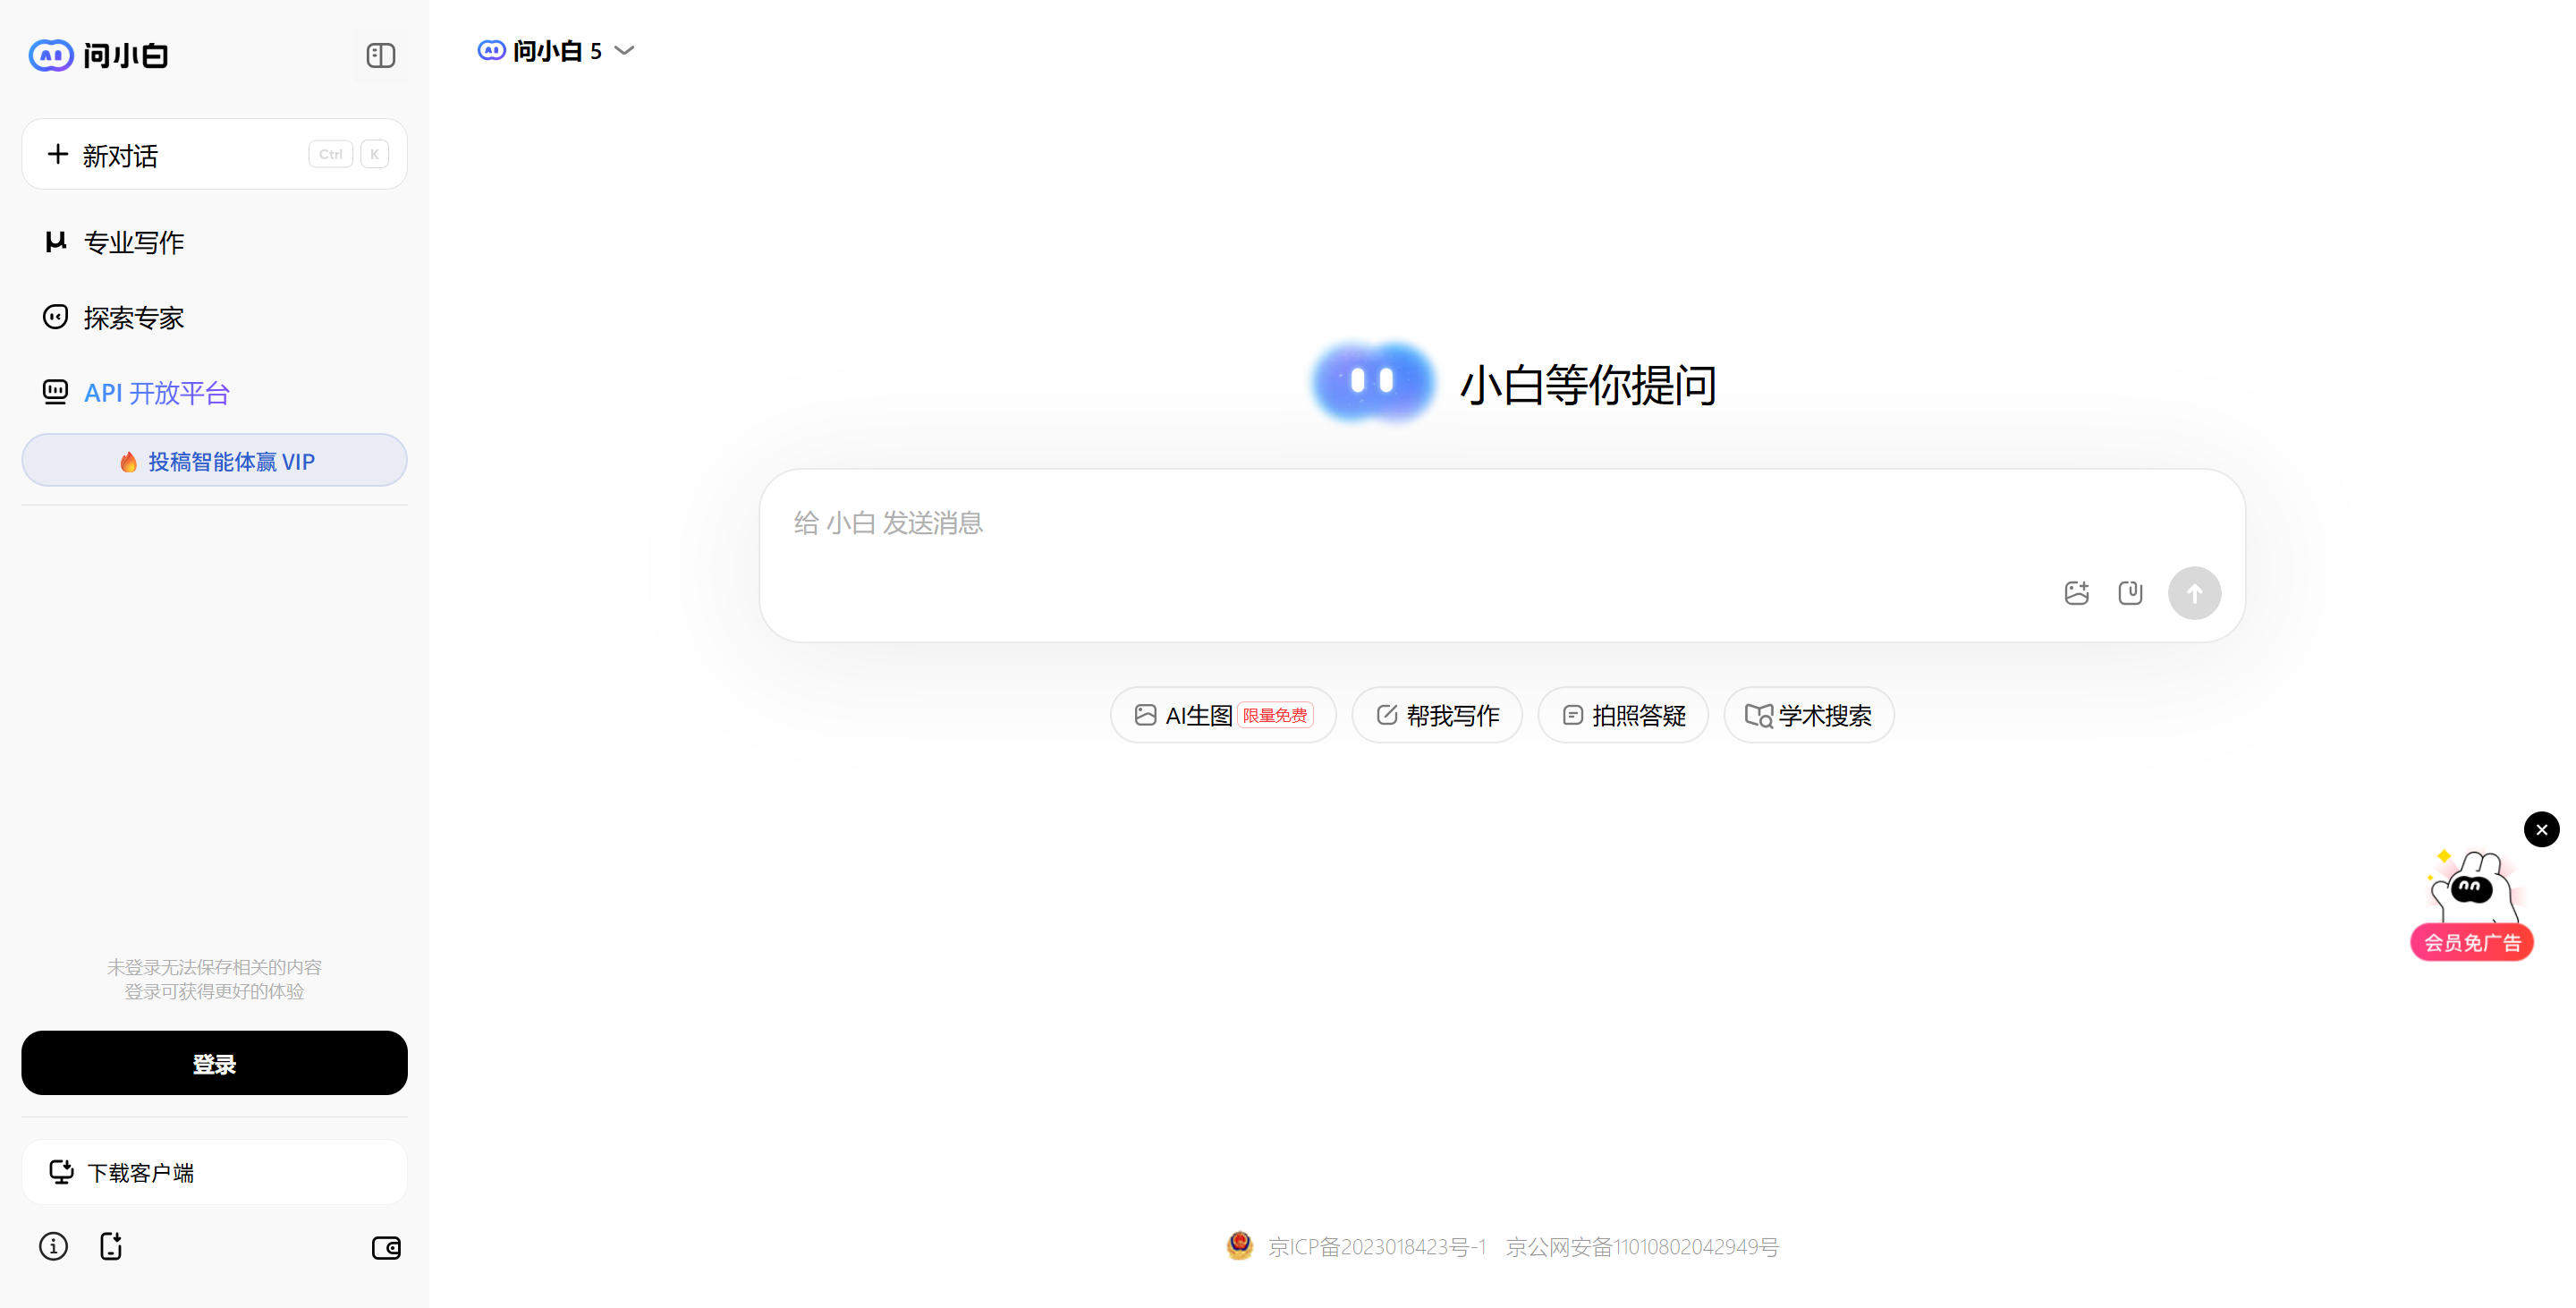Click the blue mascot face logo
The height and width of the screenshot is (1308, 2576).
[1373, 381]
